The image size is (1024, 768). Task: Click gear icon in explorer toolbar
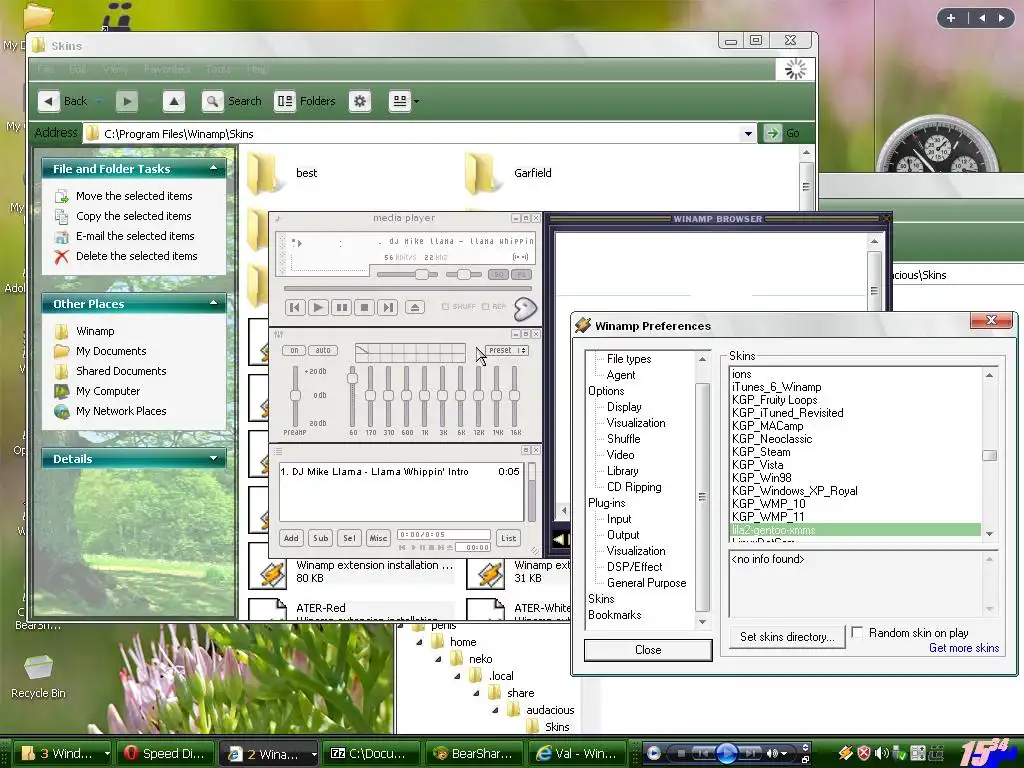(360, 101)
